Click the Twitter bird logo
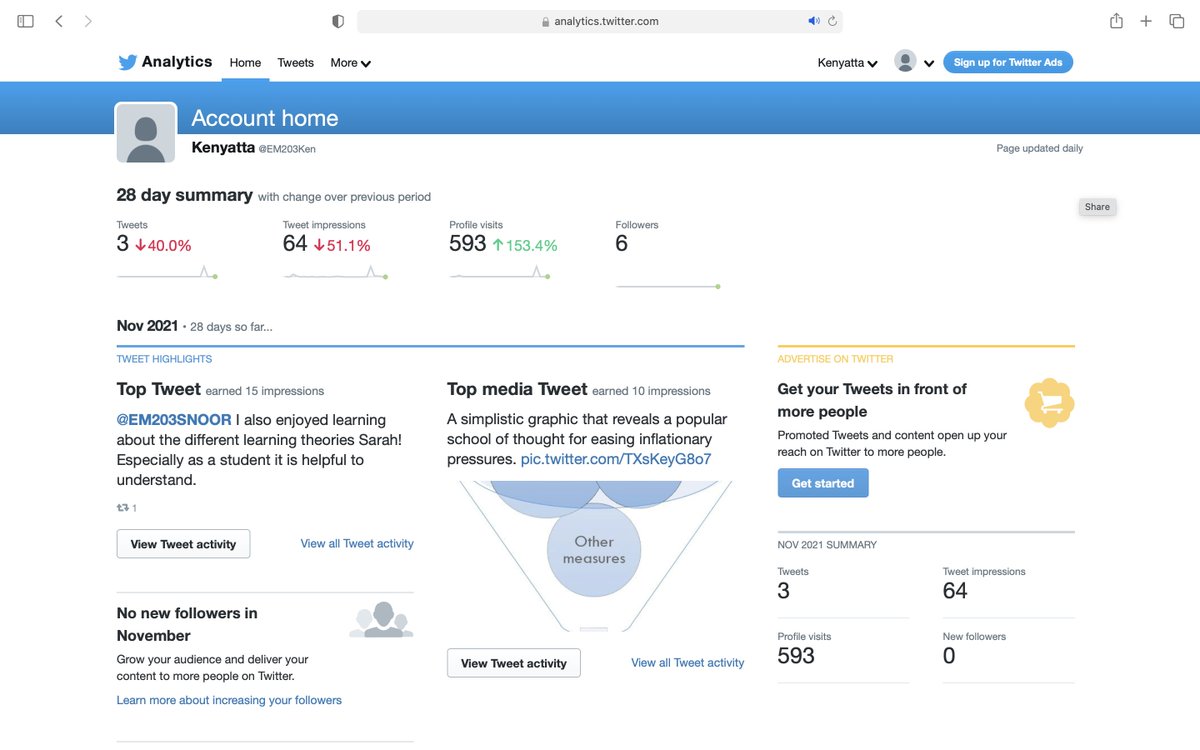The width and height of the screenshot is (1200, 750). 127,62
